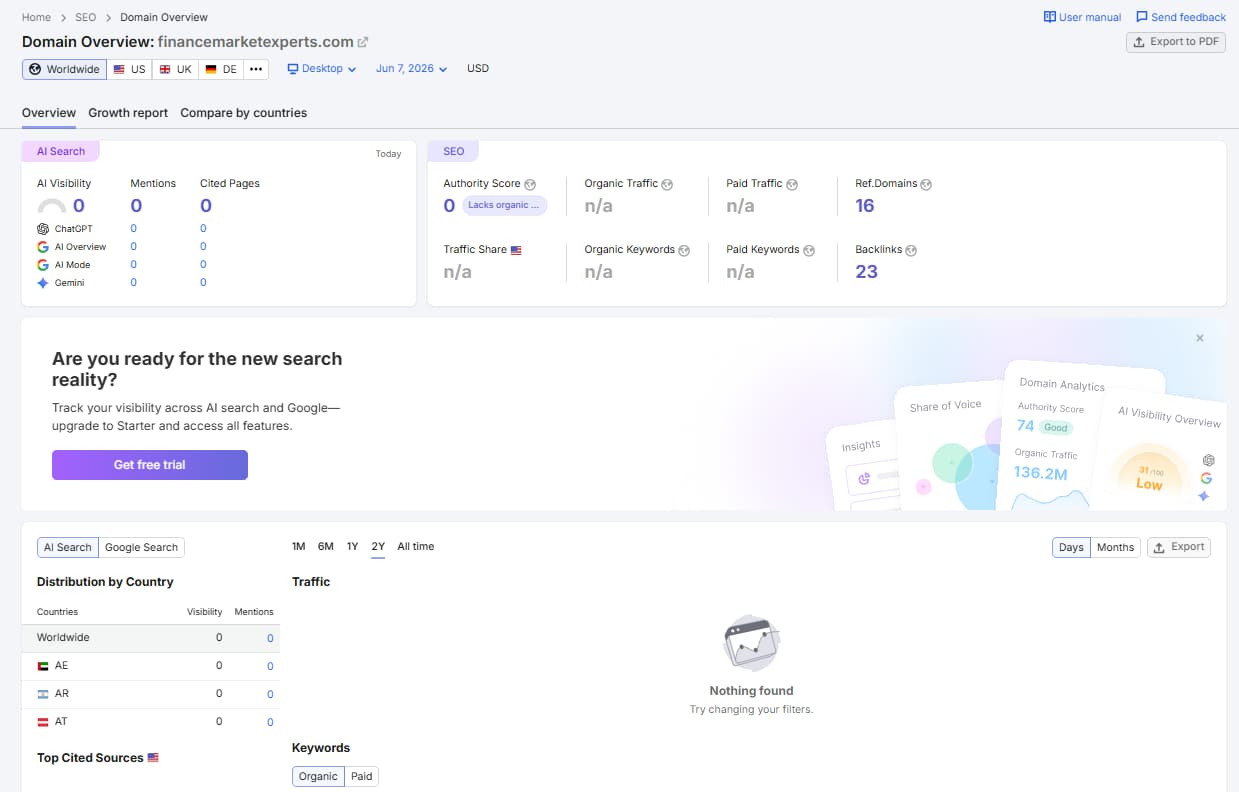
Task: Switch chart granularity to Days
Action: [x=1071, y=547]
